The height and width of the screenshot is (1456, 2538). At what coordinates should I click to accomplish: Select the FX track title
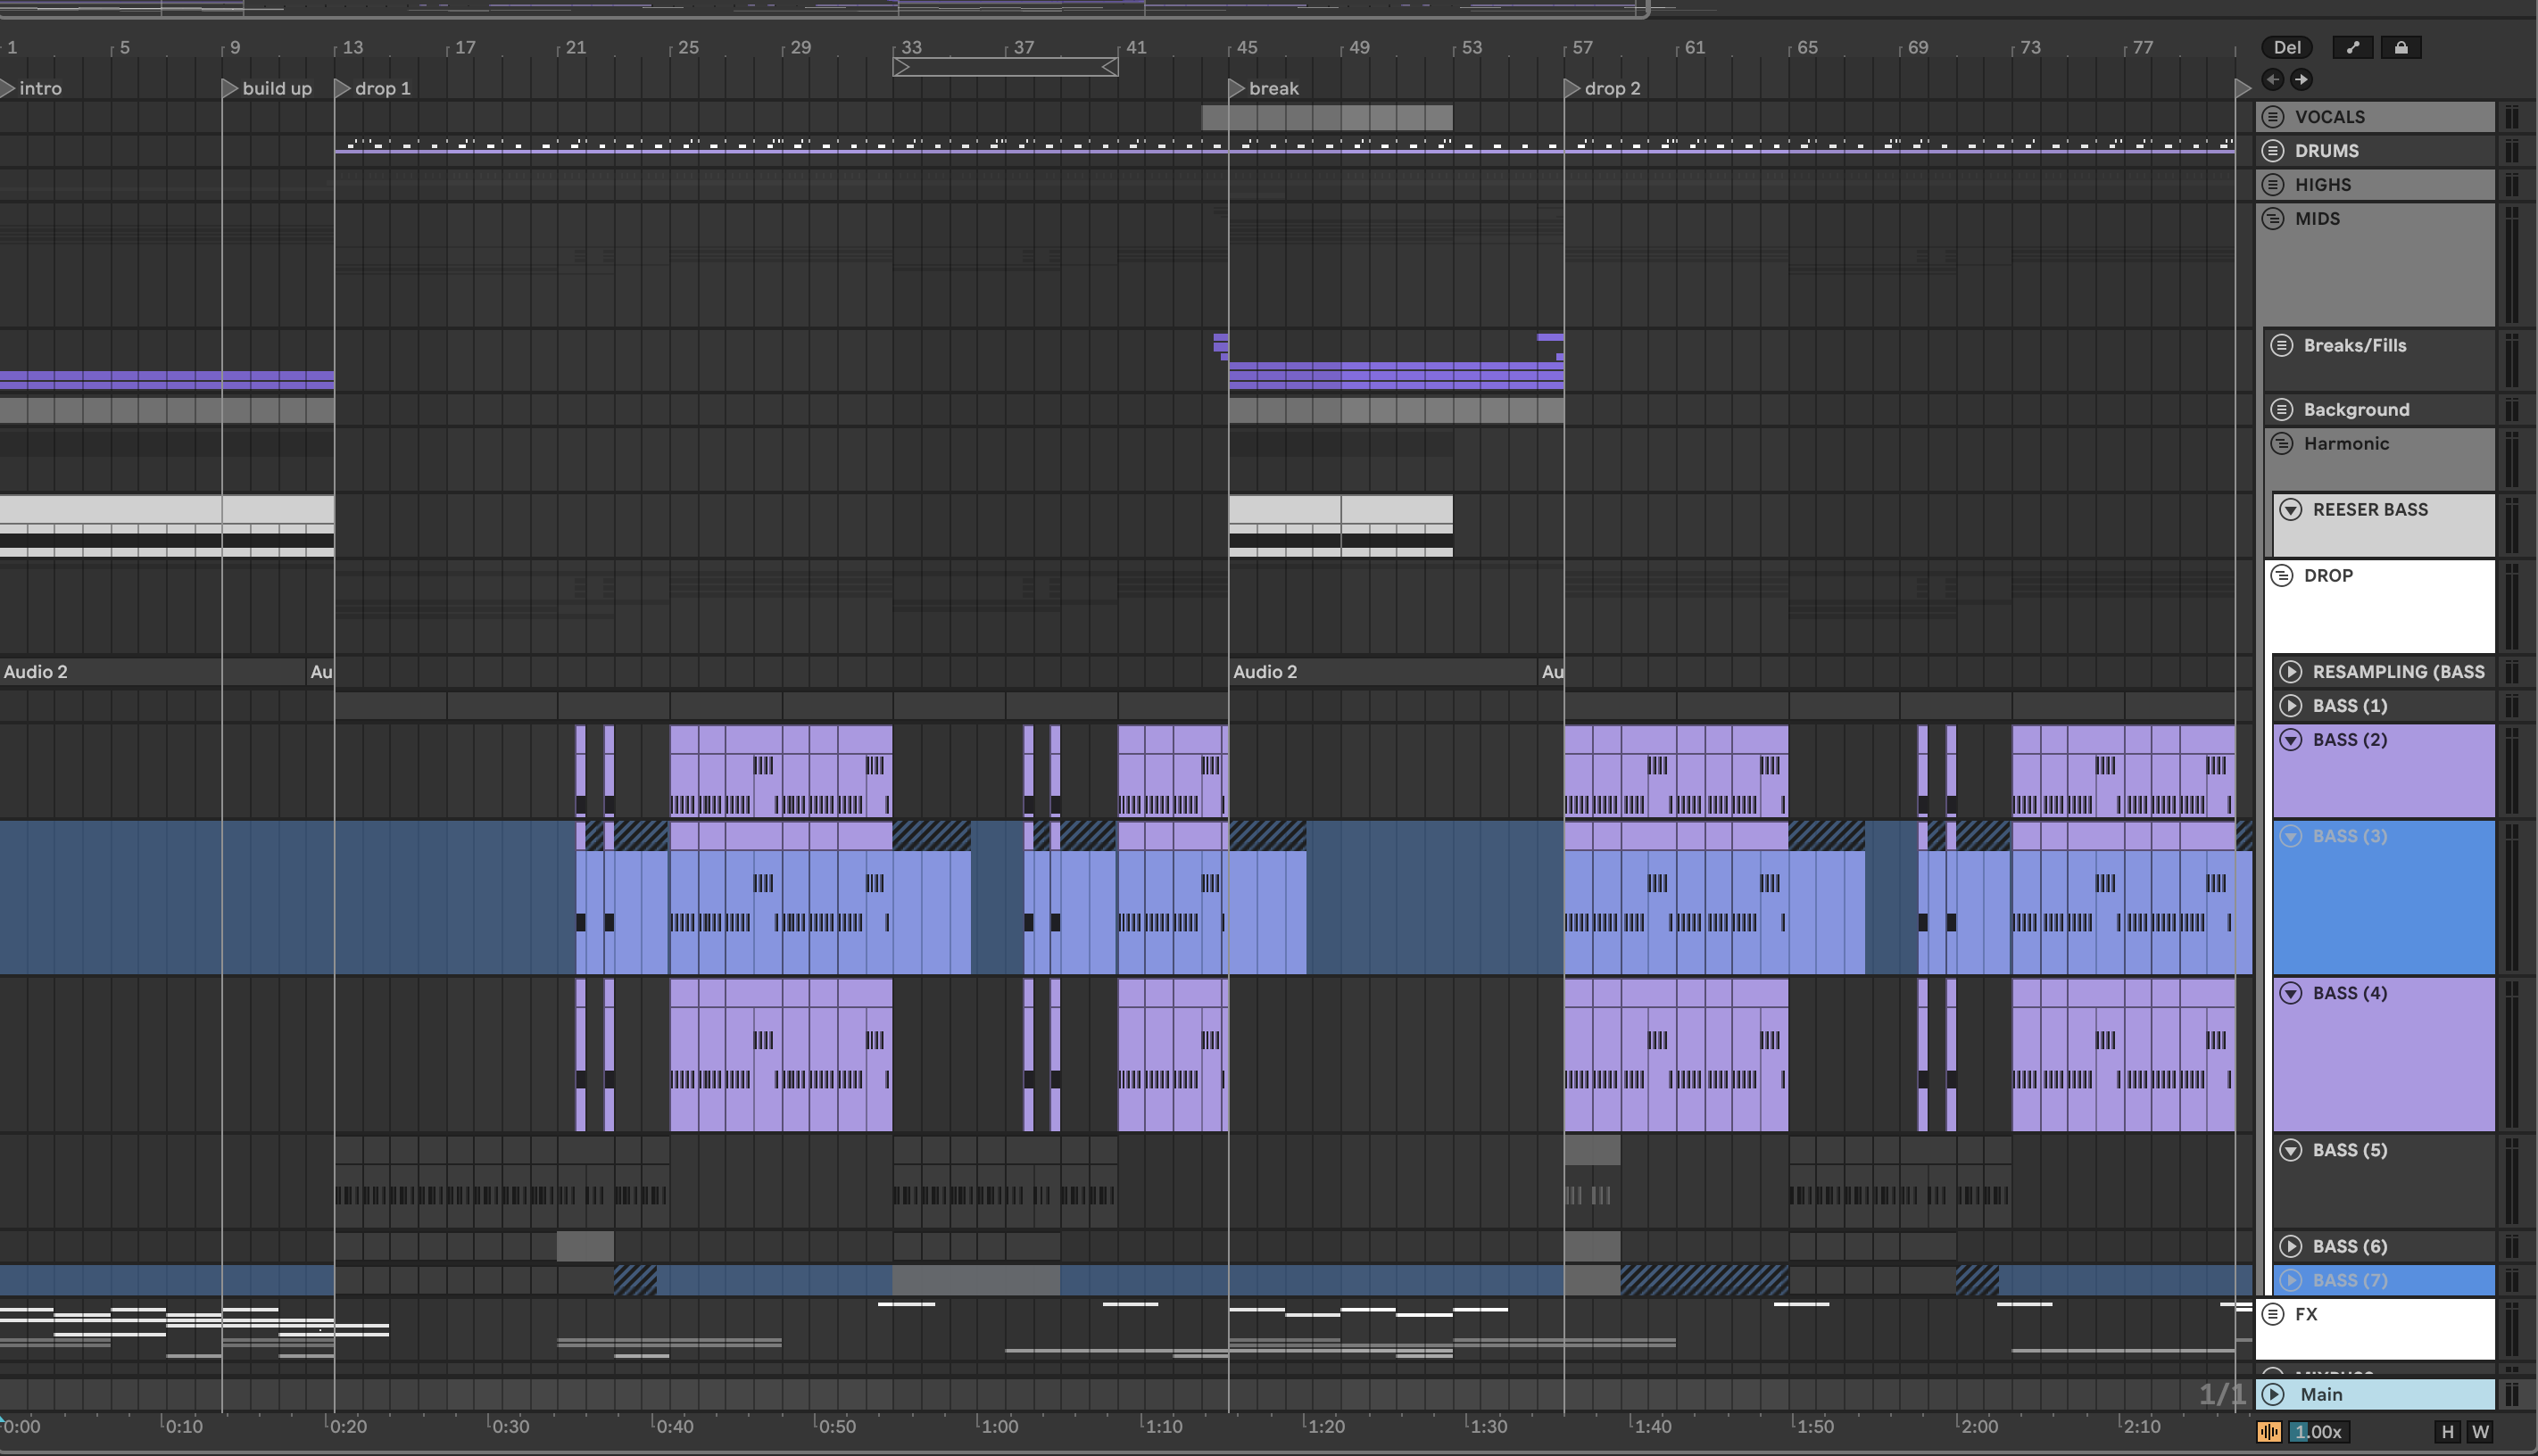pos(2305,1314)
